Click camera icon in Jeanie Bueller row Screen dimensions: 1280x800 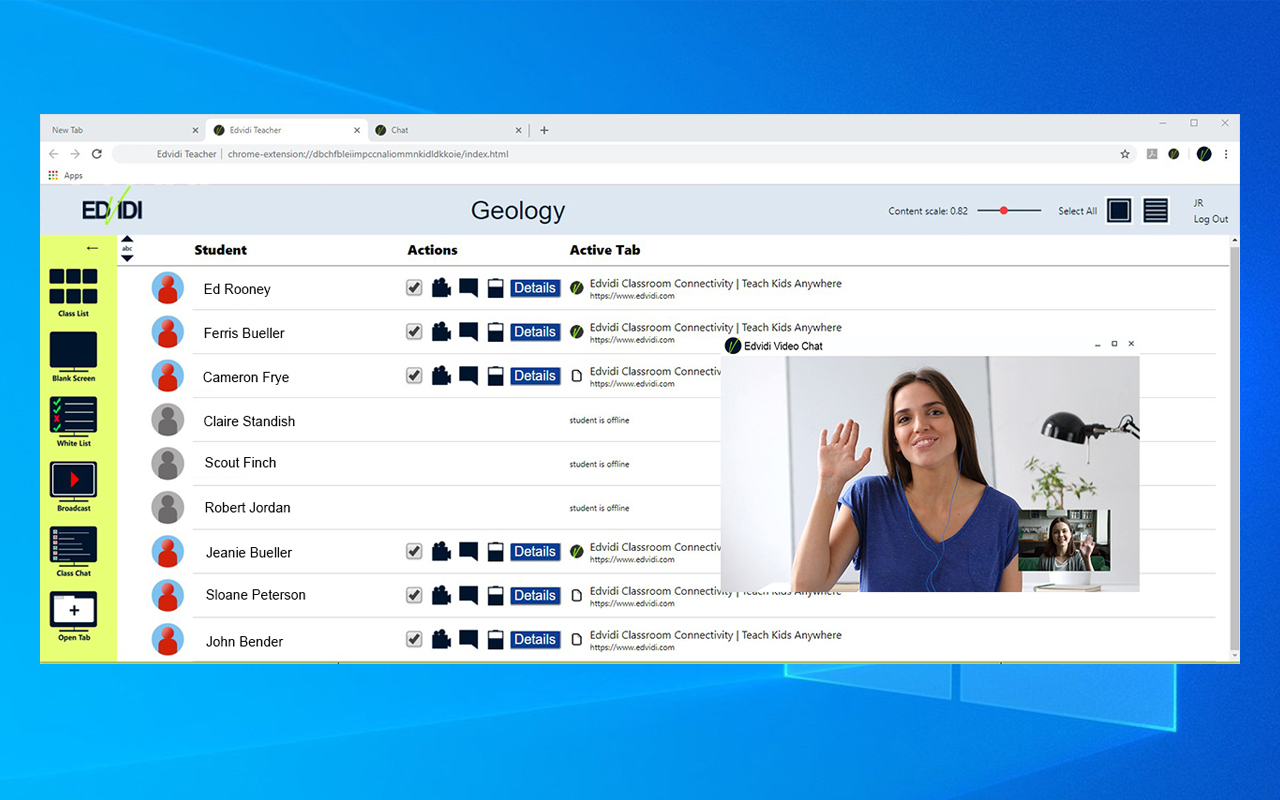(x=441, y=552)
